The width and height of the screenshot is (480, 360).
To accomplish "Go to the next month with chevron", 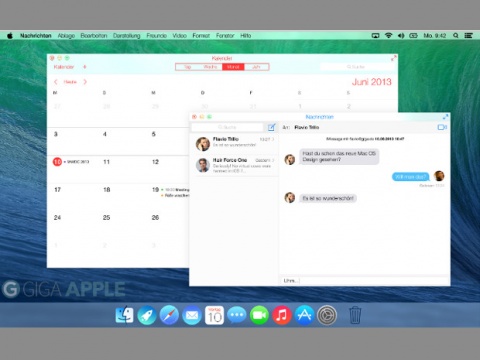I will pos(85,82).
